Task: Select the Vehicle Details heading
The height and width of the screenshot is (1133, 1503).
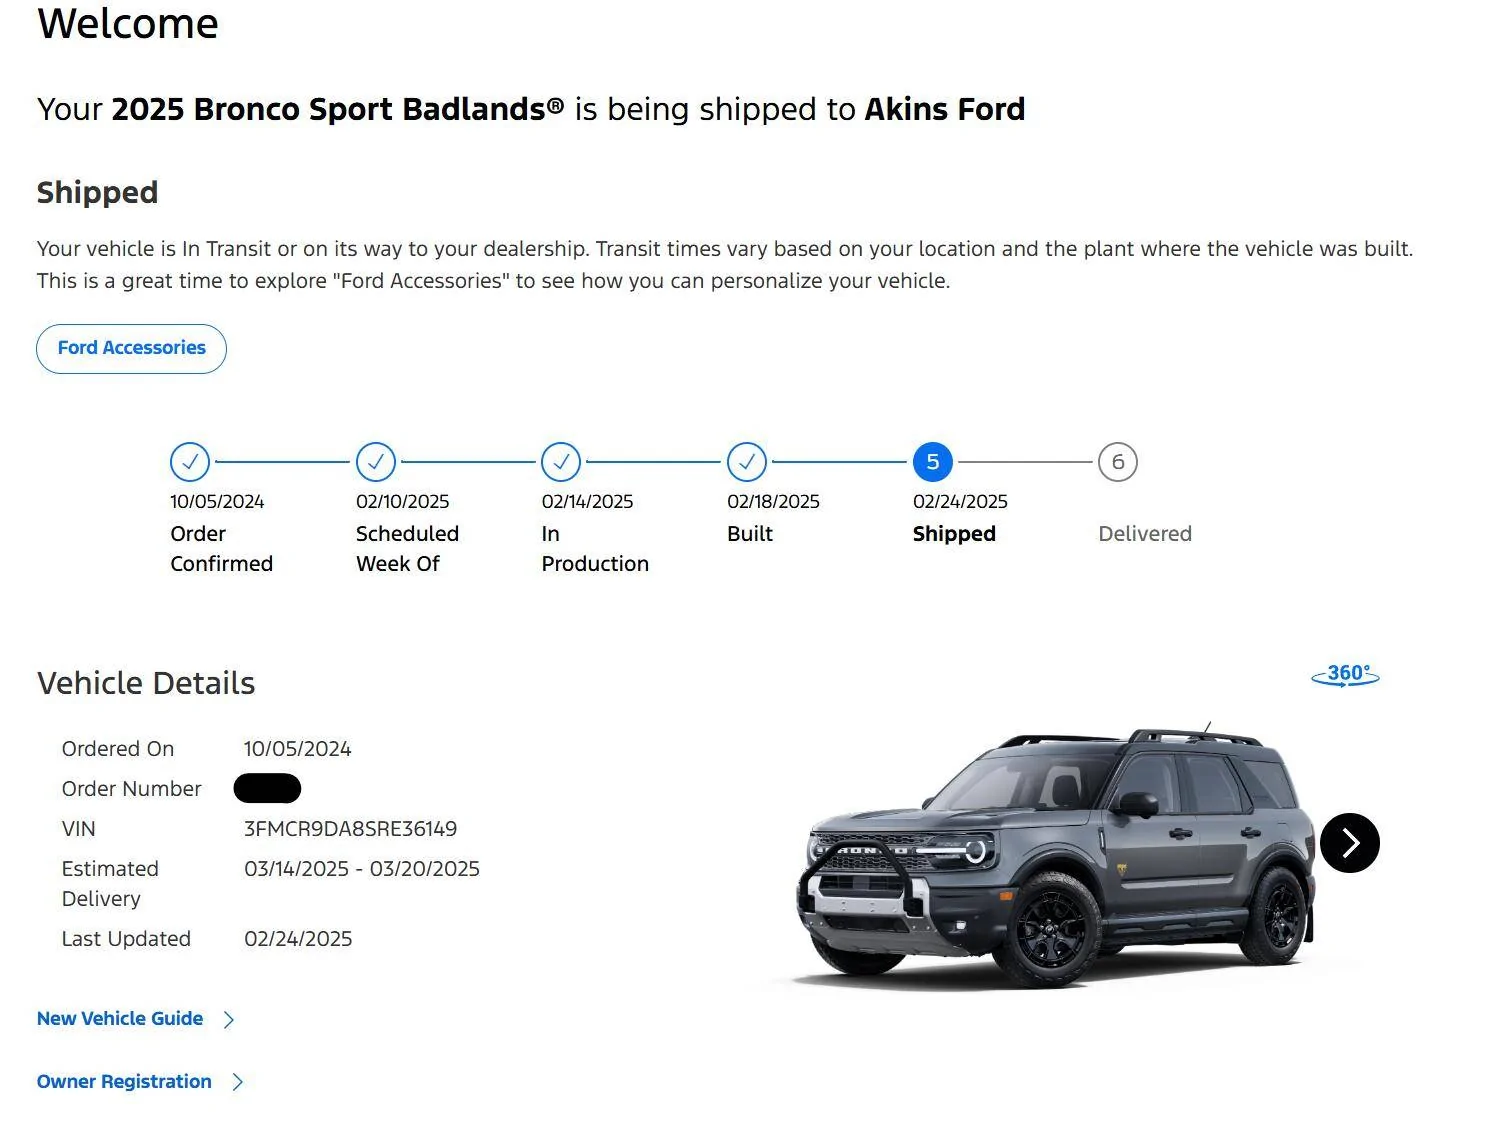Action: pyautogui.click(x=146, y=683)
